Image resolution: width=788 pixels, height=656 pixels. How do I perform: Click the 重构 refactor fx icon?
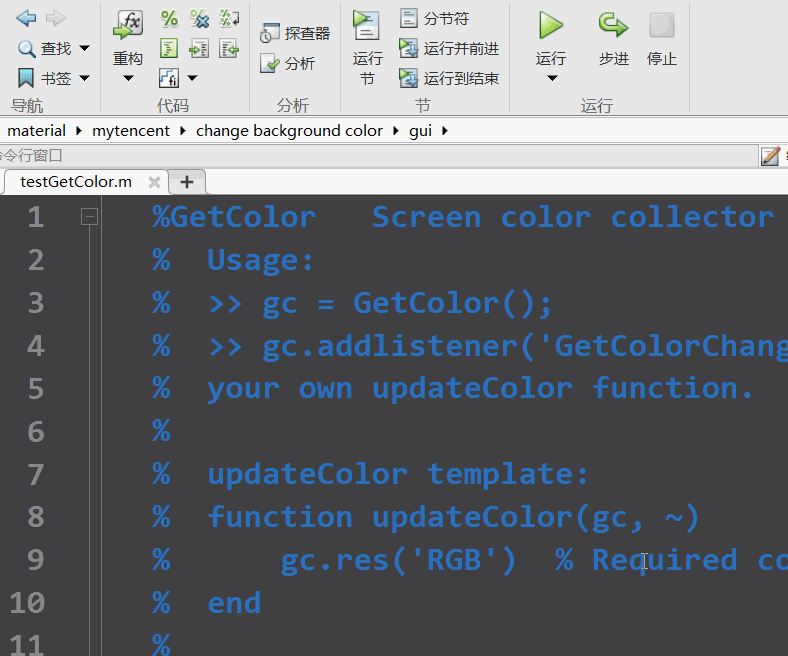pyautogui.click(x=128, y=25)
